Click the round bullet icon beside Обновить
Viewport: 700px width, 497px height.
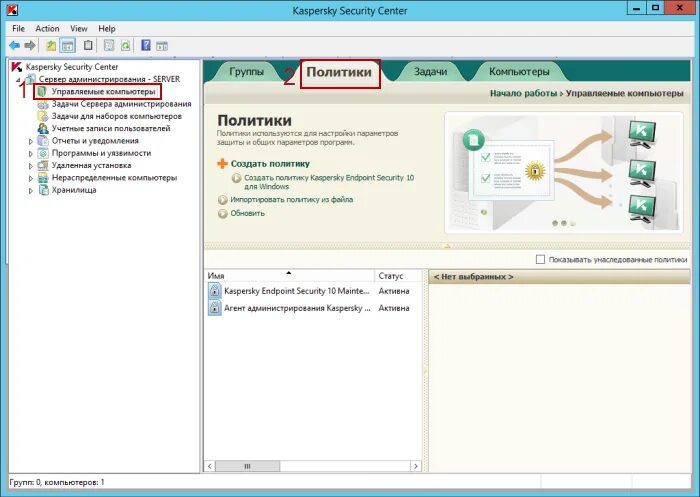[223, 213]
